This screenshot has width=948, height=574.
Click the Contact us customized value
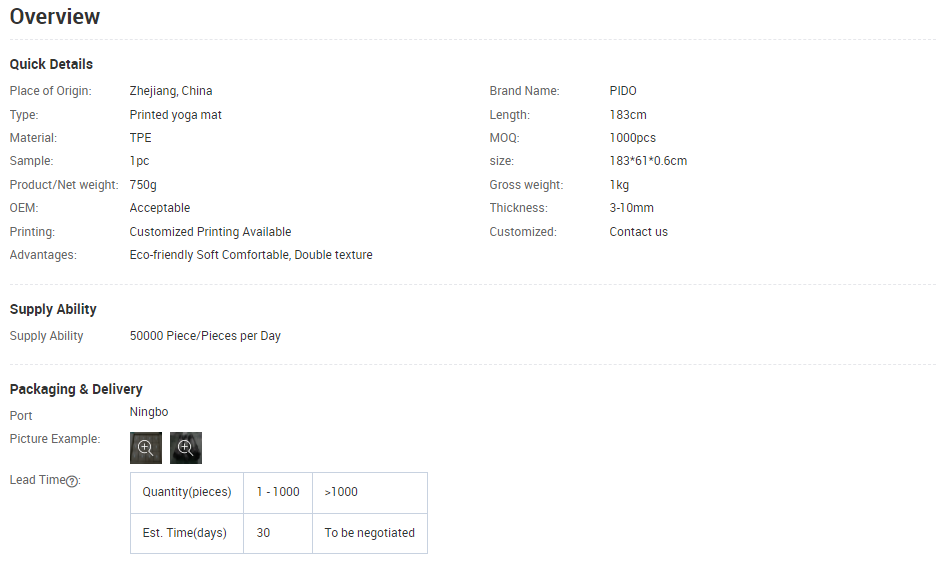[638, 232]
